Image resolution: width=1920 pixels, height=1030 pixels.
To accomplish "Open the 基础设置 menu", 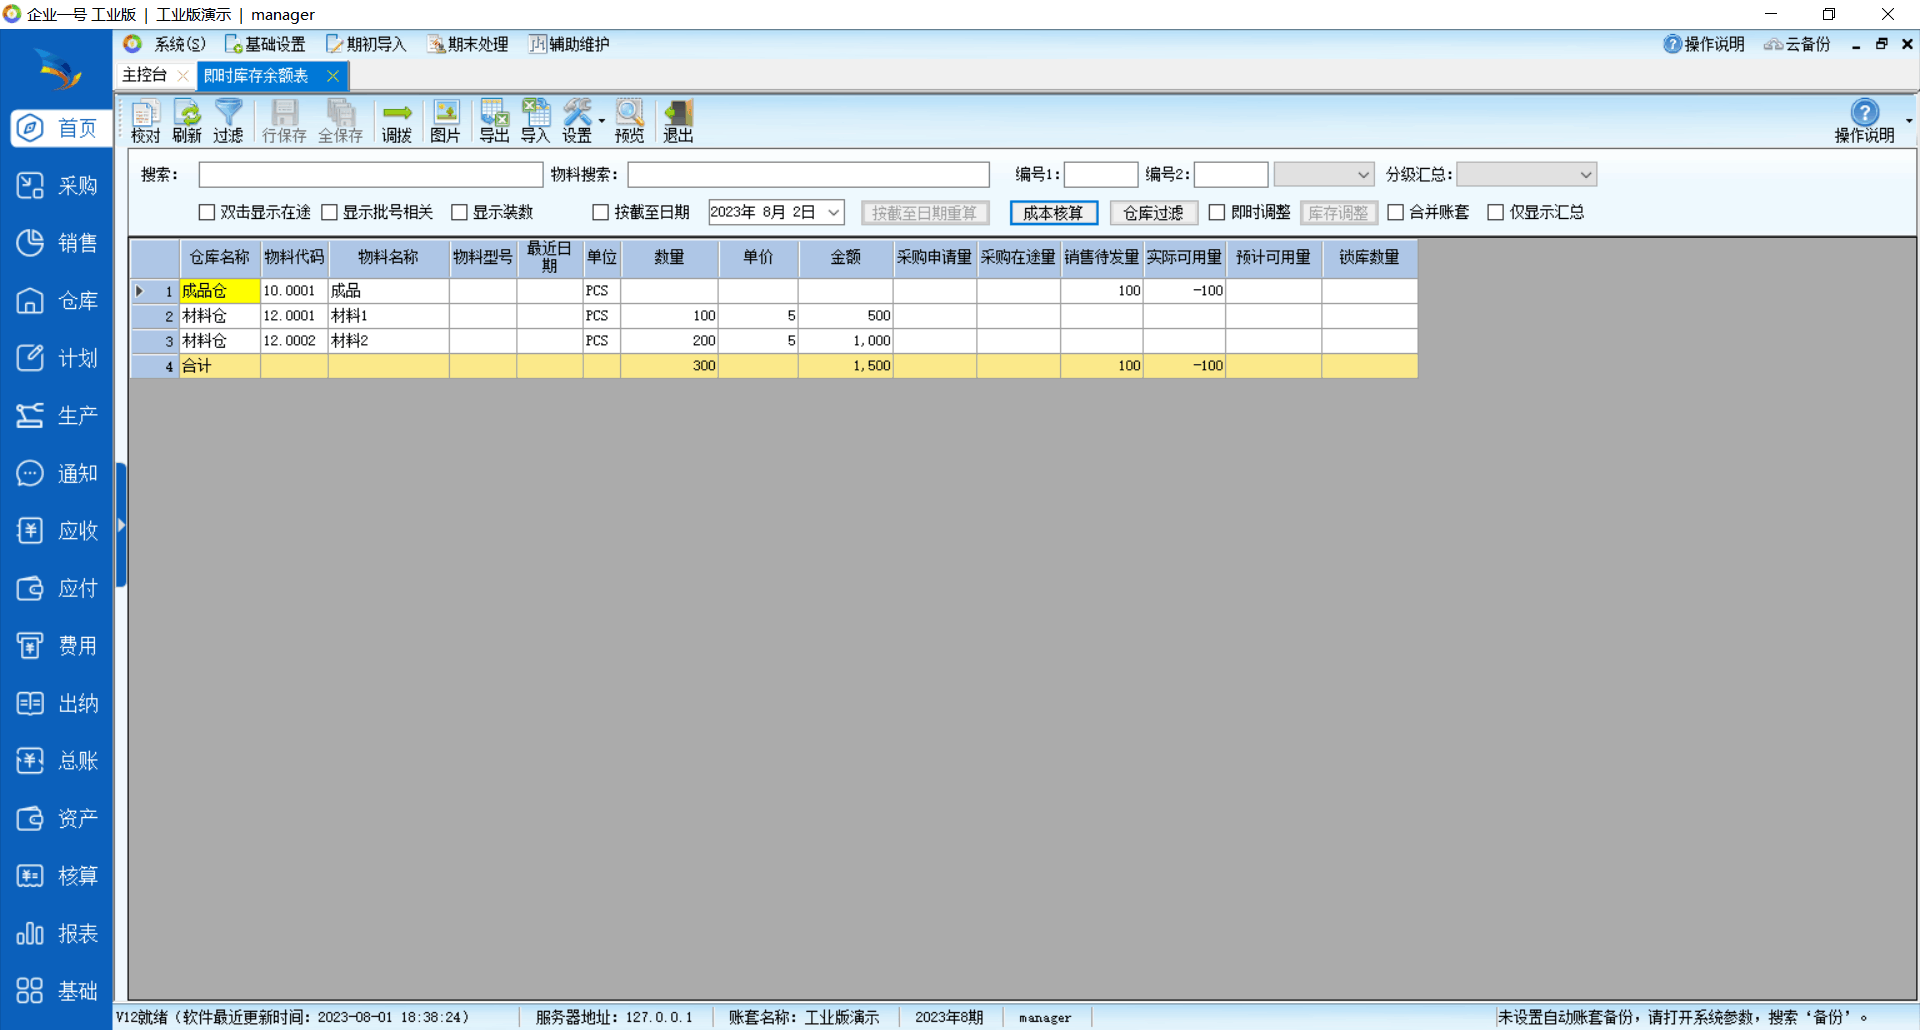I will (265, 44).
